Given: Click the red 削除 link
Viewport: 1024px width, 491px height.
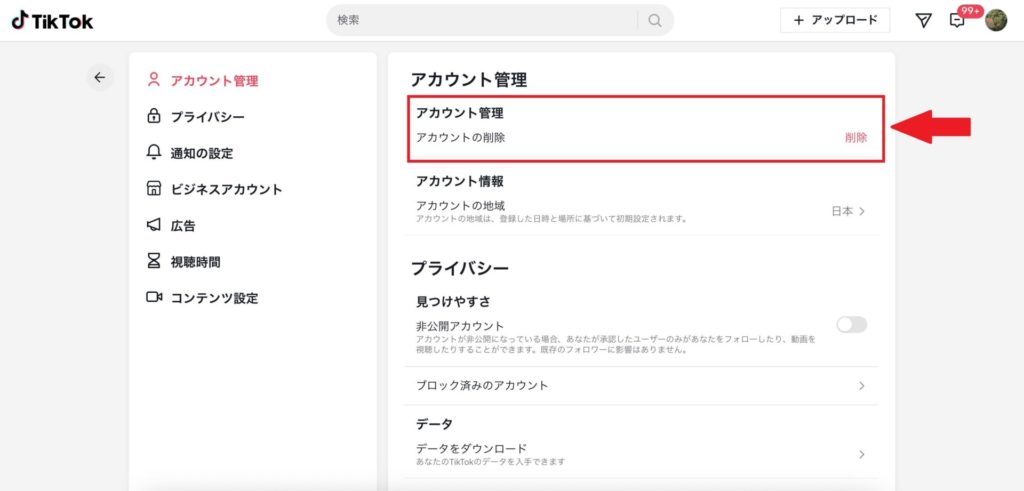Looking at the screenshot, I should point(856,137).
